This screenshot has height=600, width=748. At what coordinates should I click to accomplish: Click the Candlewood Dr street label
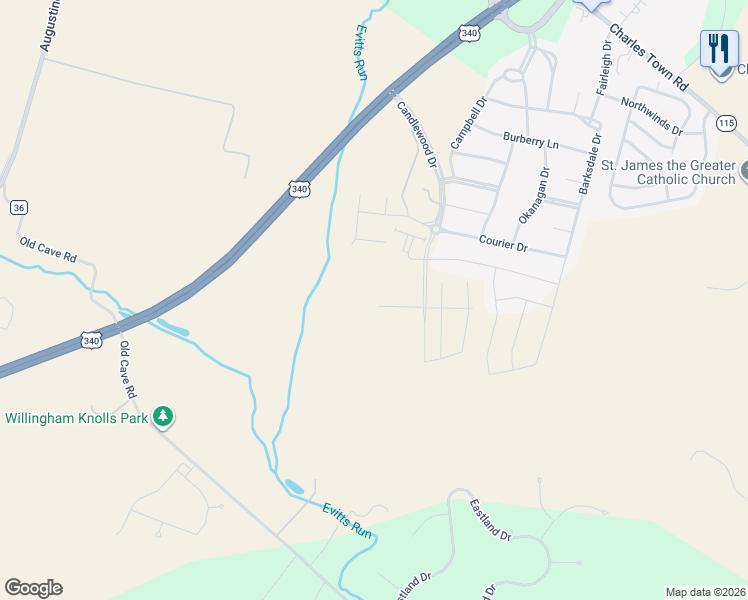[416, 134]
